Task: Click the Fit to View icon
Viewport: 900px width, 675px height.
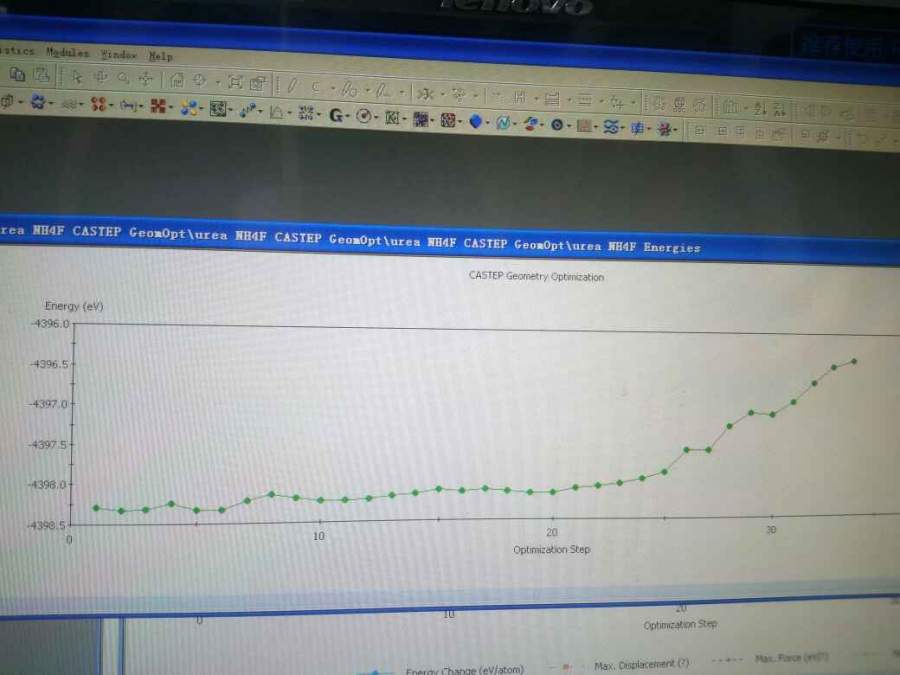Action: [x=234, y=82]
